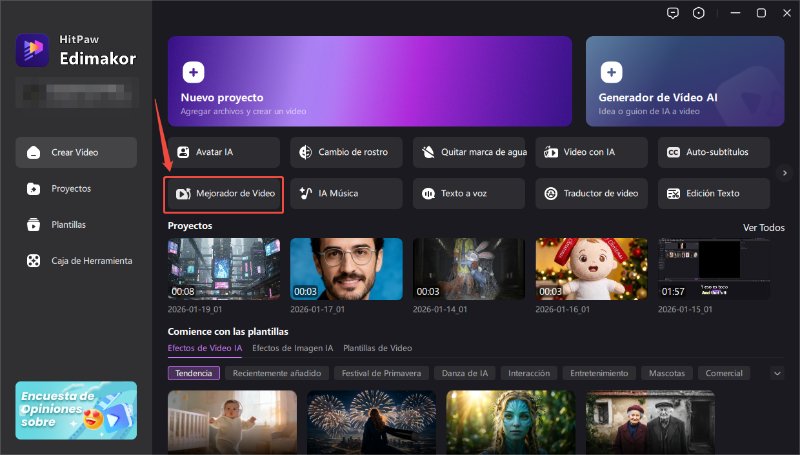Select the Tendencia filter chip
Image resolution: width=800 pixels, height=455 pixels.
pos(194,373)
